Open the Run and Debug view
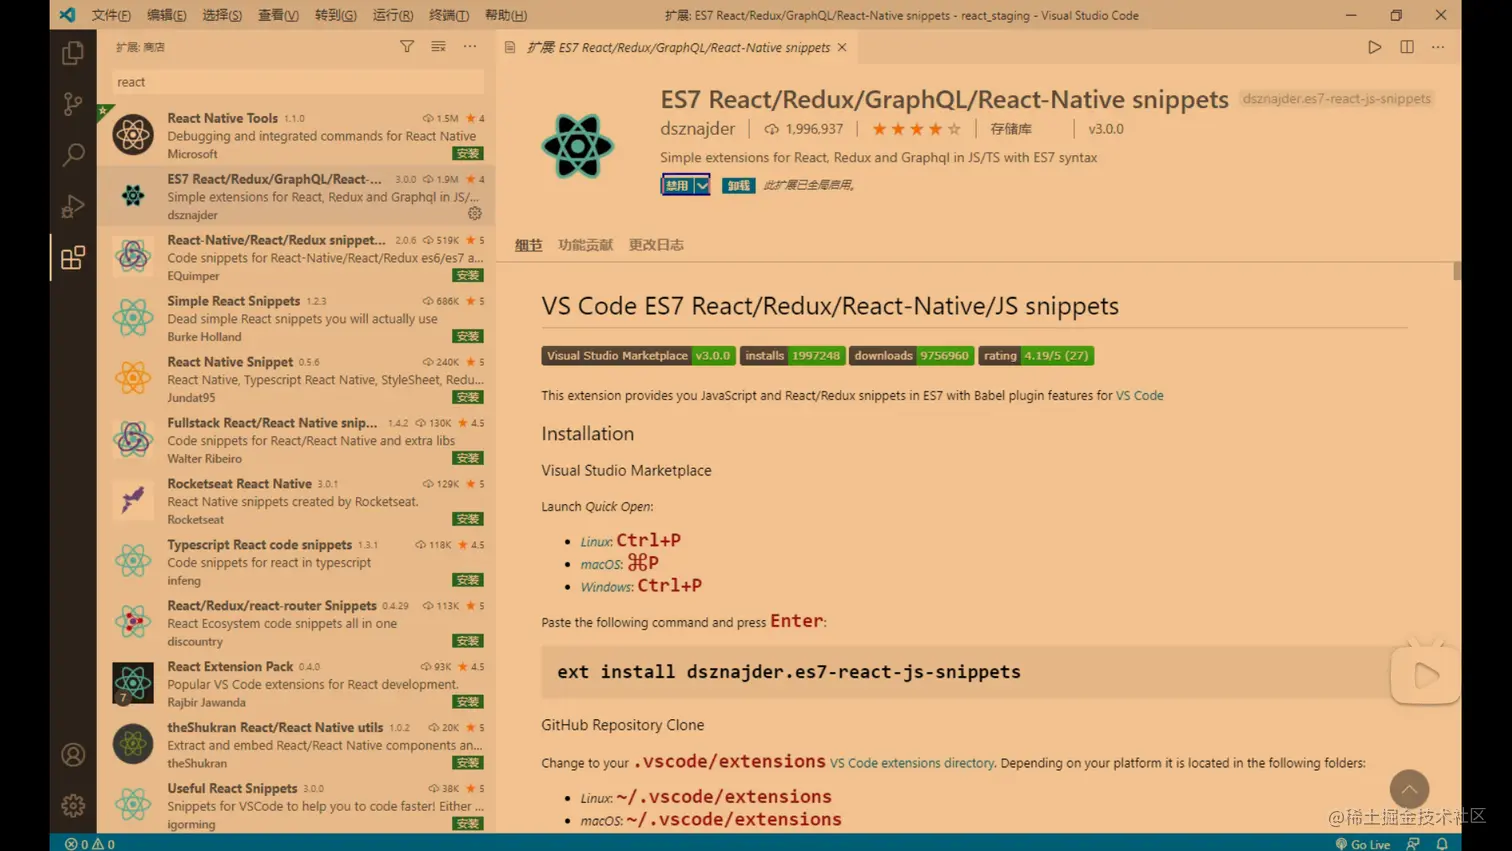The height and width of the screenshot is (851, 1512). [x=73, y=206]
